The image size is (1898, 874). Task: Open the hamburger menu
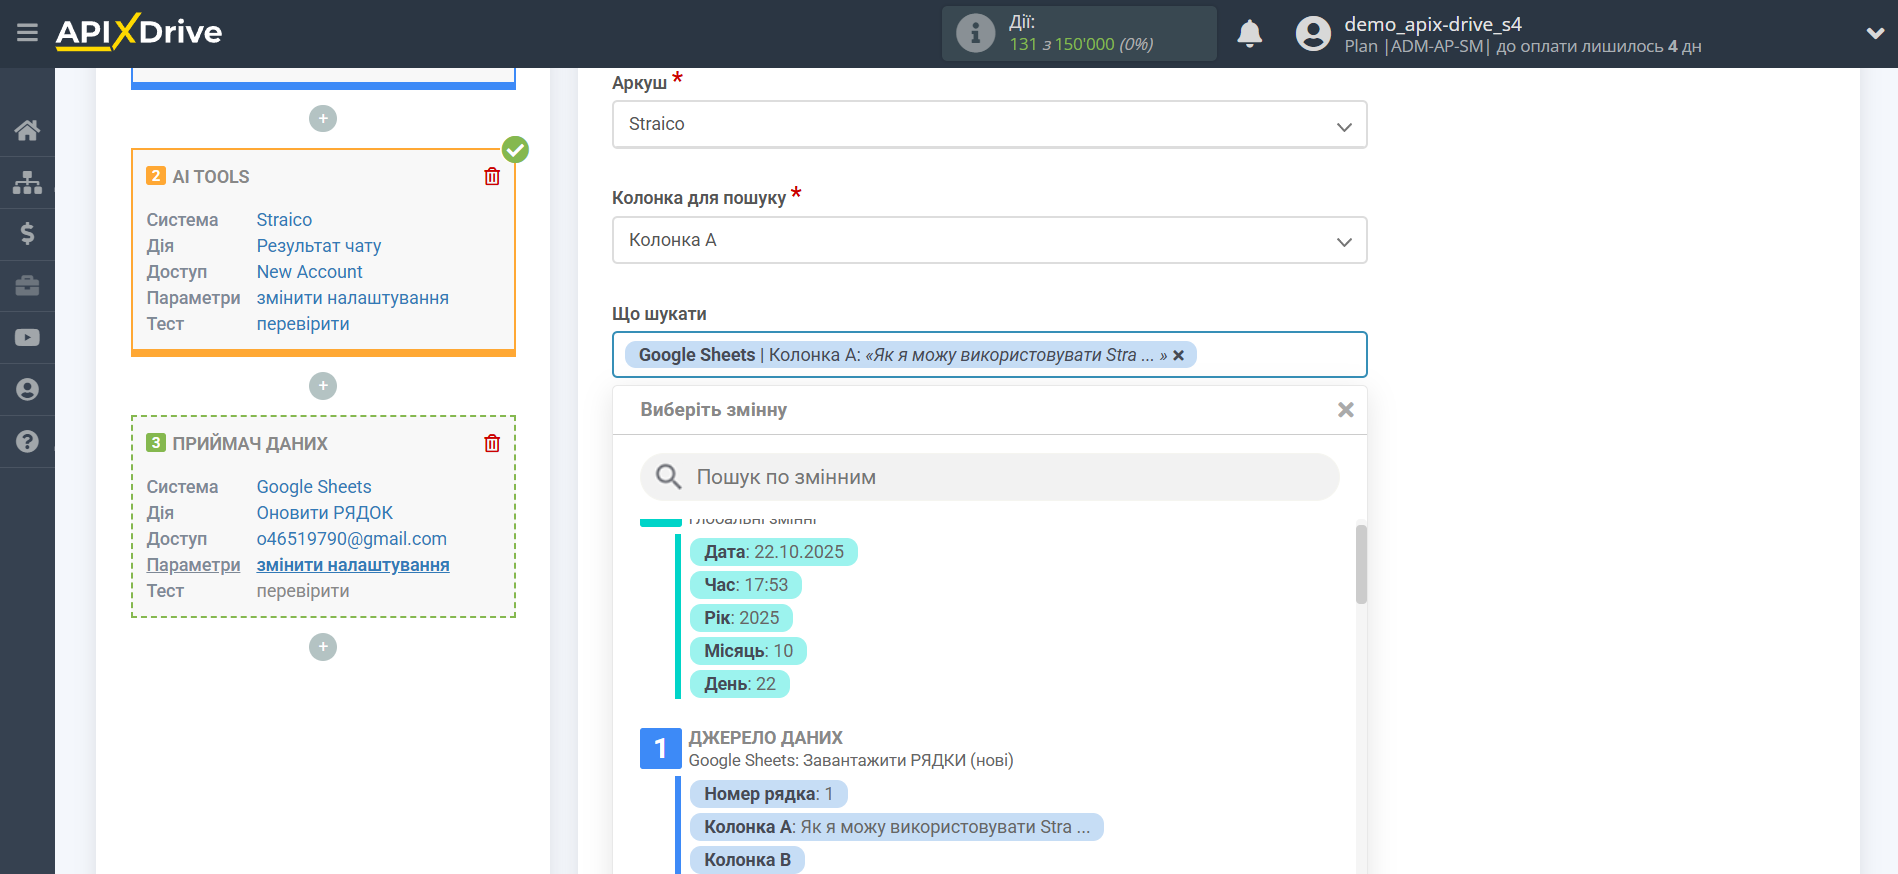27,33
